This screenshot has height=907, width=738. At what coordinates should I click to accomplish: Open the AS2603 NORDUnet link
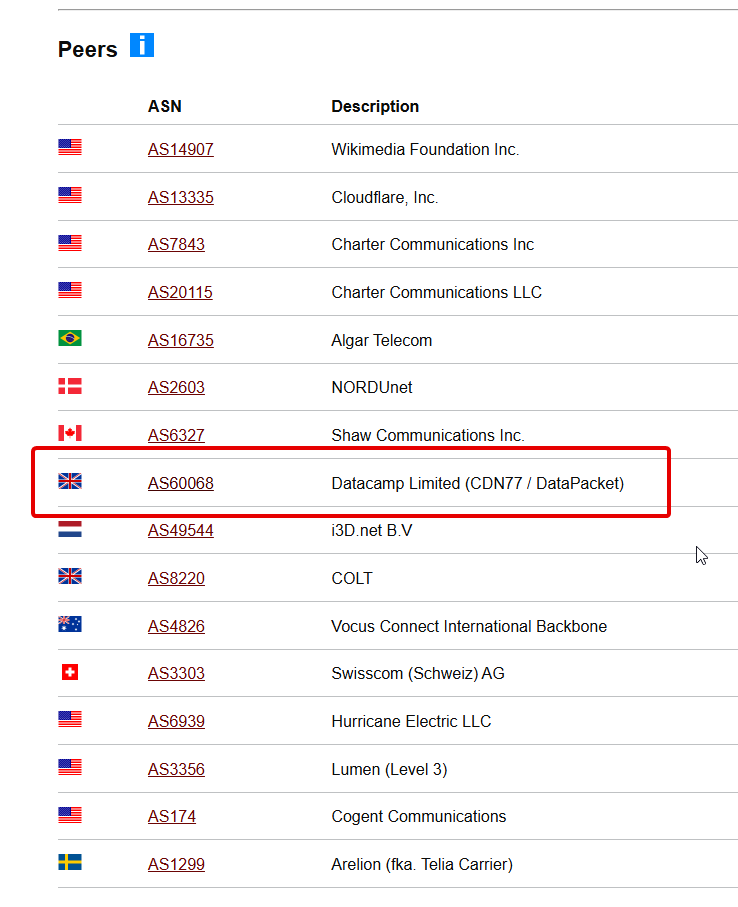176,387
